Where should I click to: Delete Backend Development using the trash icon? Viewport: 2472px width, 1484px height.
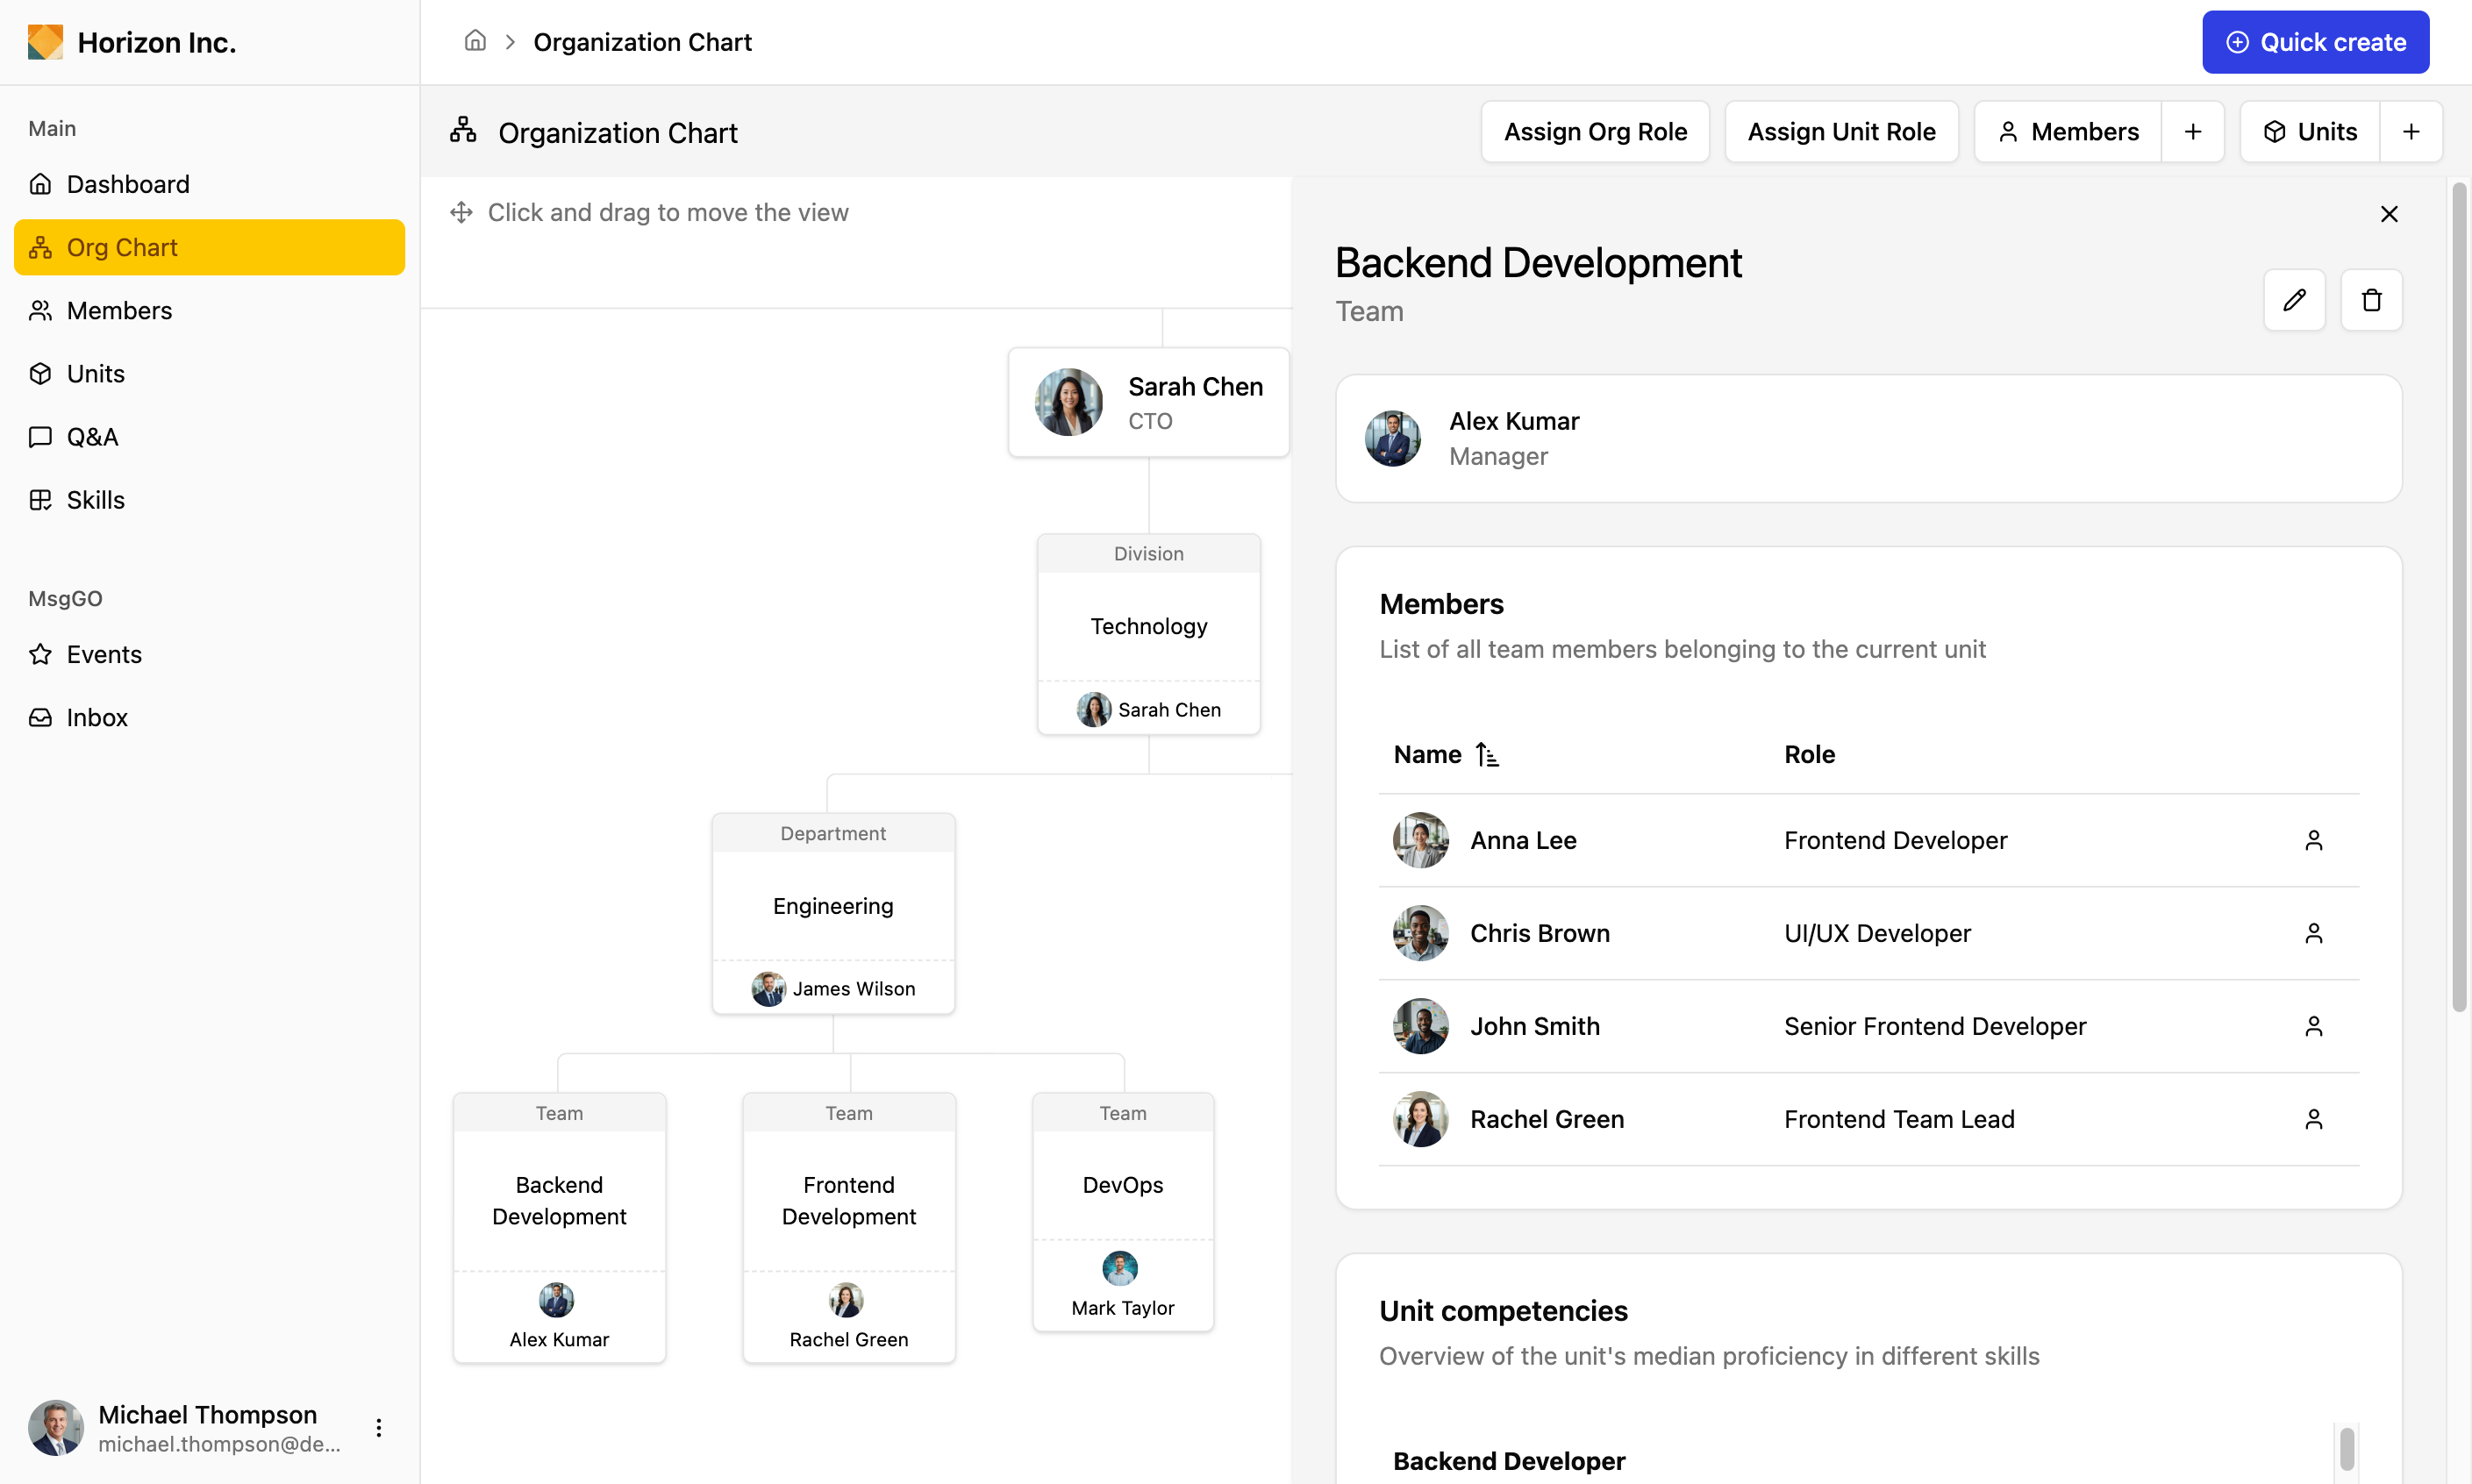2371,300
